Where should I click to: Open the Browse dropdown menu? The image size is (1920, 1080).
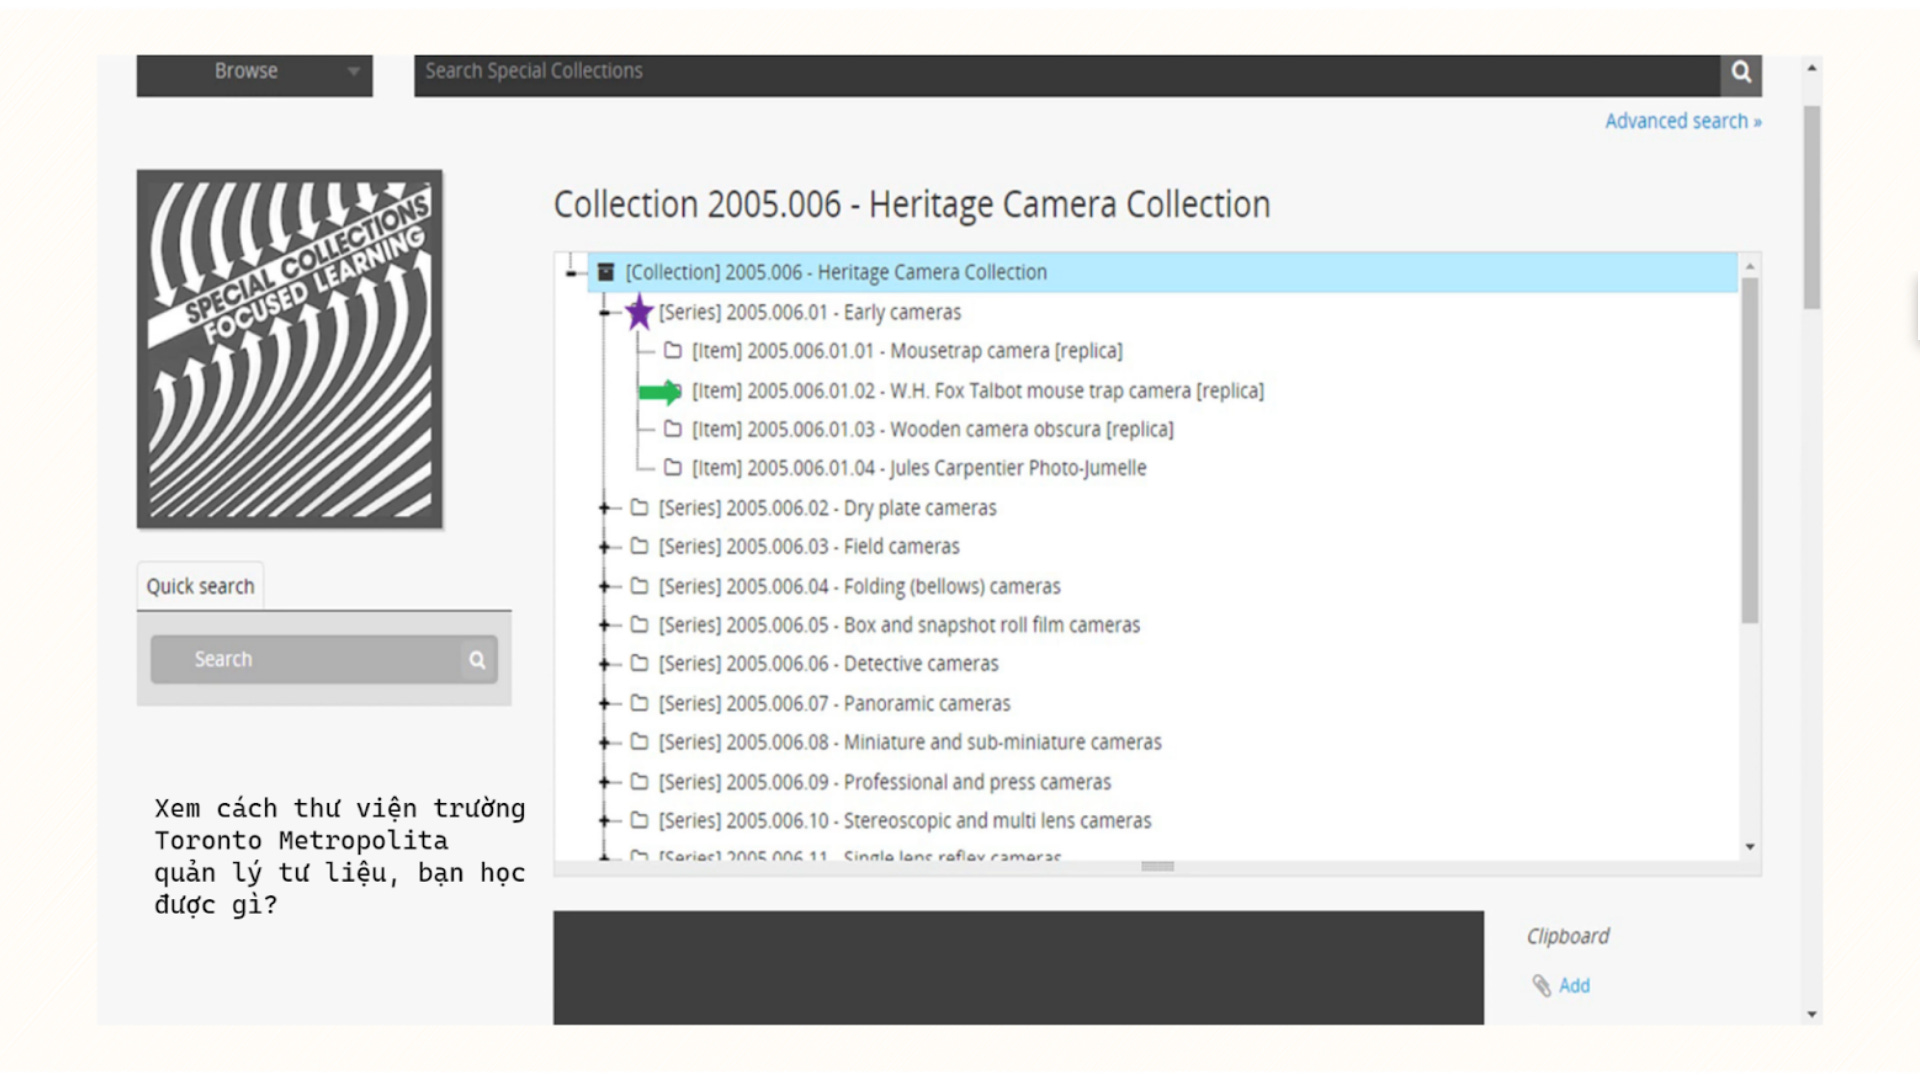click(254, 72)
